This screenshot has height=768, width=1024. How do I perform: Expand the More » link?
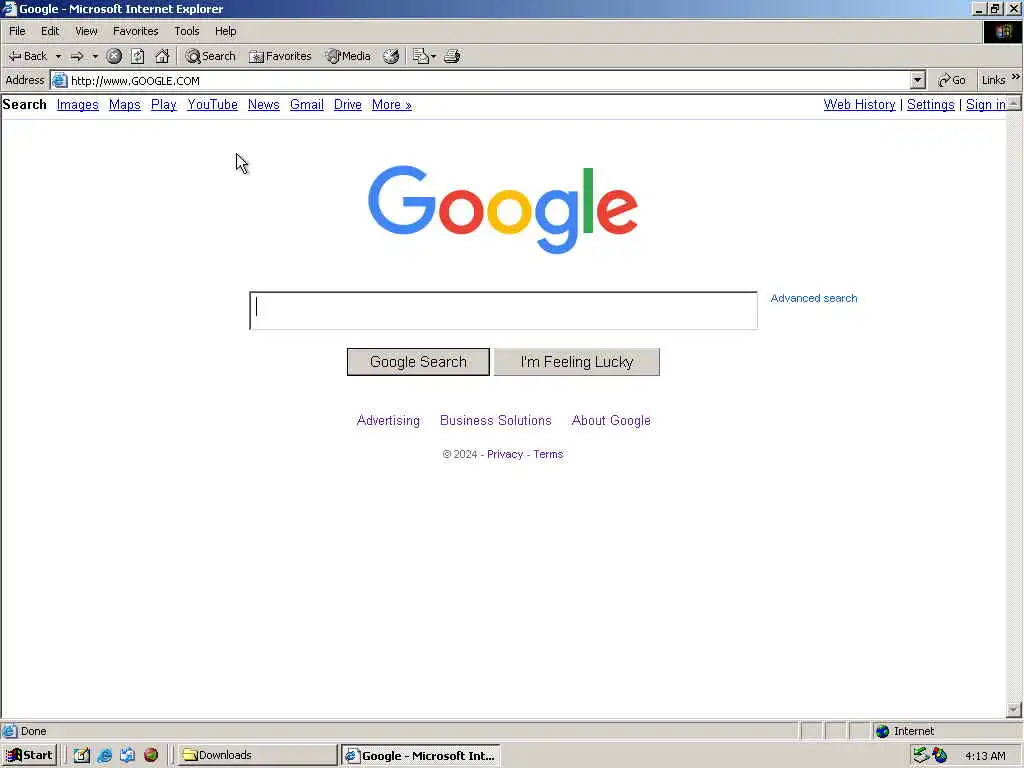point(392,104)
